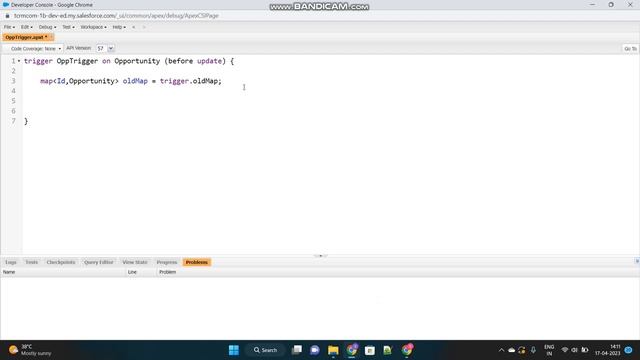Change the ENG IN input language

click(549, 350)
